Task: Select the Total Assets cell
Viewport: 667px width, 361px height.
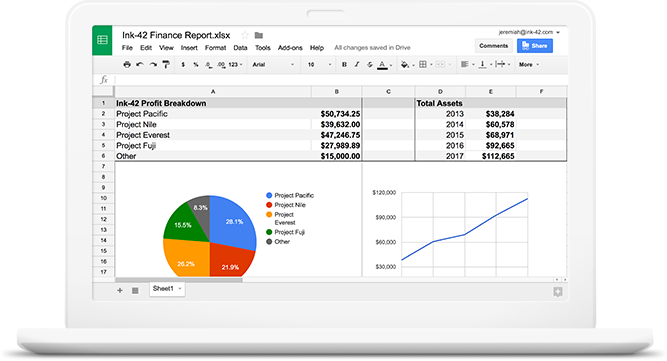Action: coord(440,103)
